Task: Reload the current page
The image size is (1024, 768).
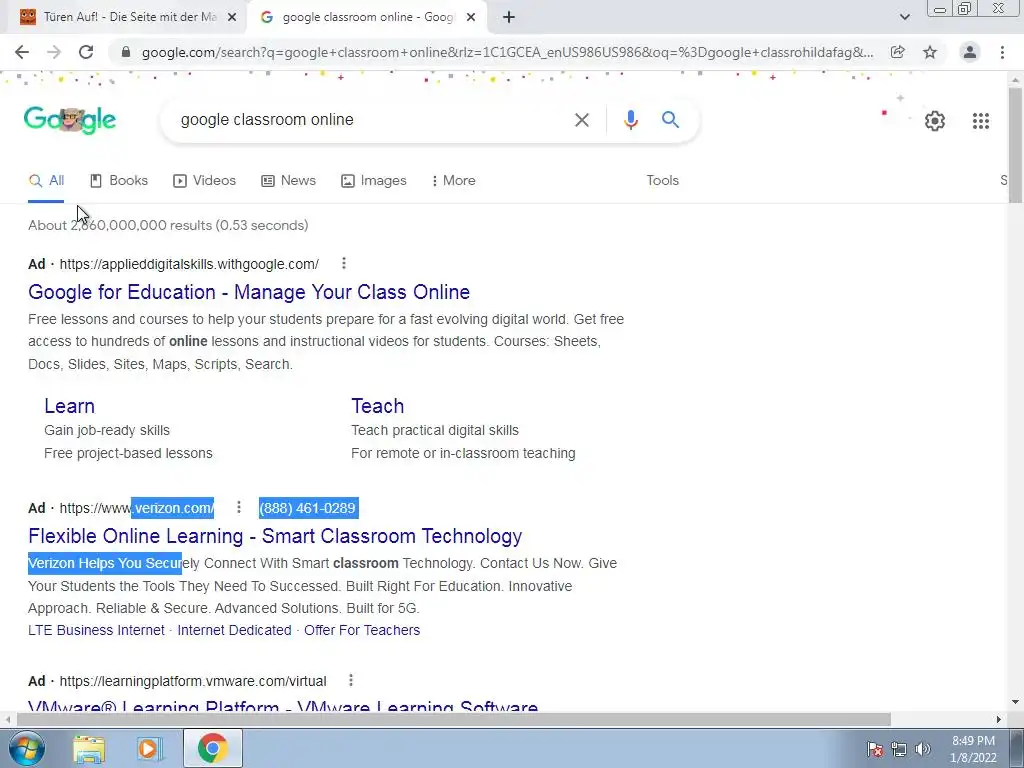Action: coord(86,52)
